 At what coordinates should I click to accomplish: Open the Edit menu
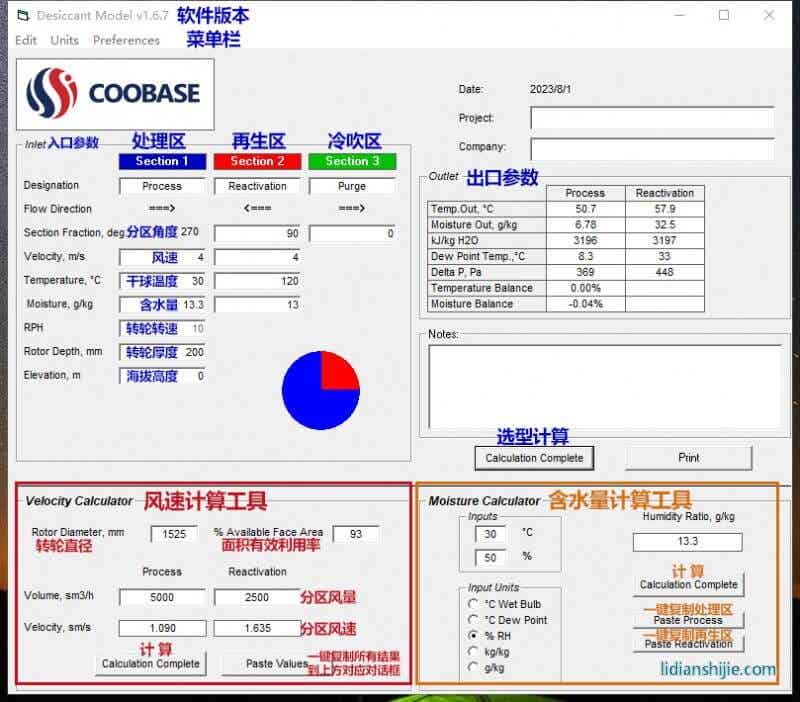[x=24, y=41]
